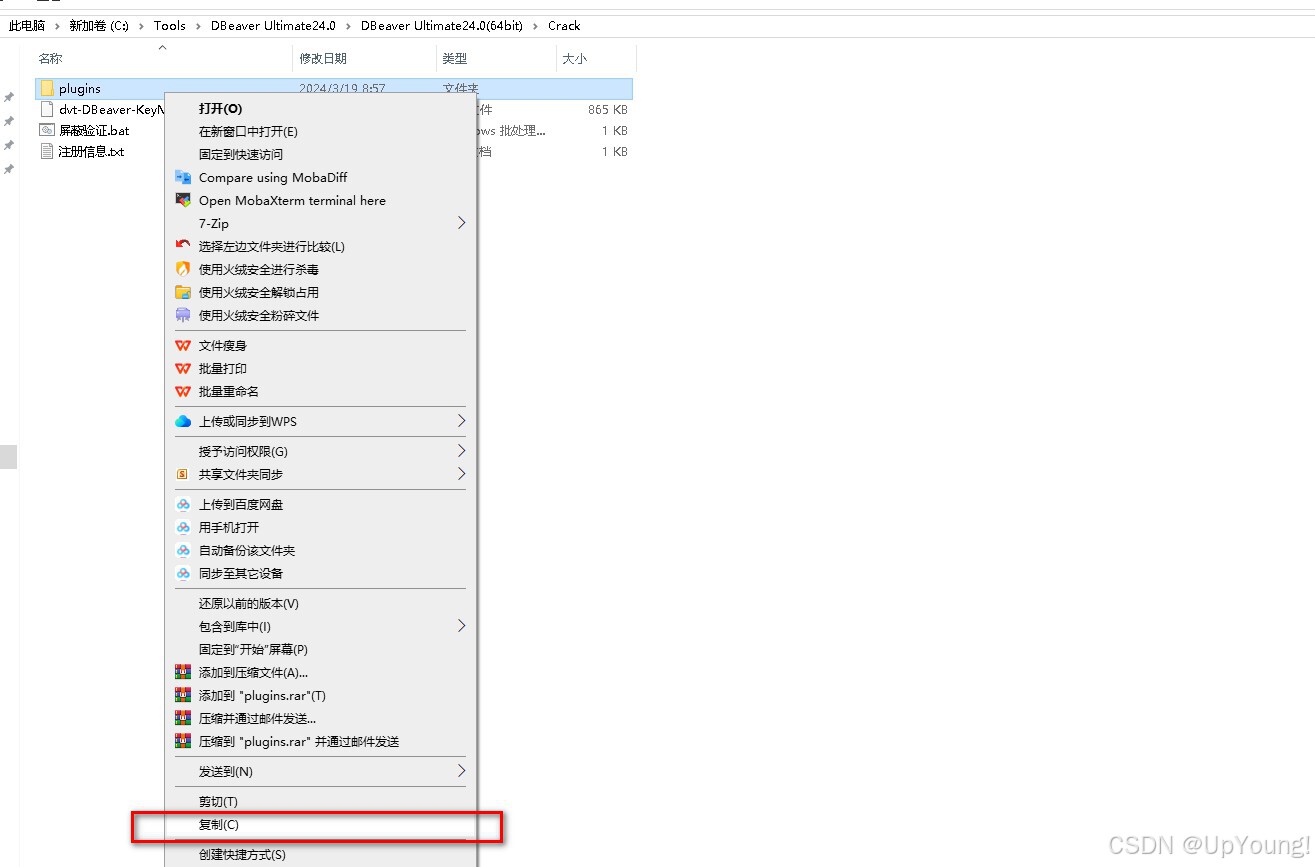The image size is (1315, 867).
Task: Select the 注册信息.txt file name
Action: [91, 151]
